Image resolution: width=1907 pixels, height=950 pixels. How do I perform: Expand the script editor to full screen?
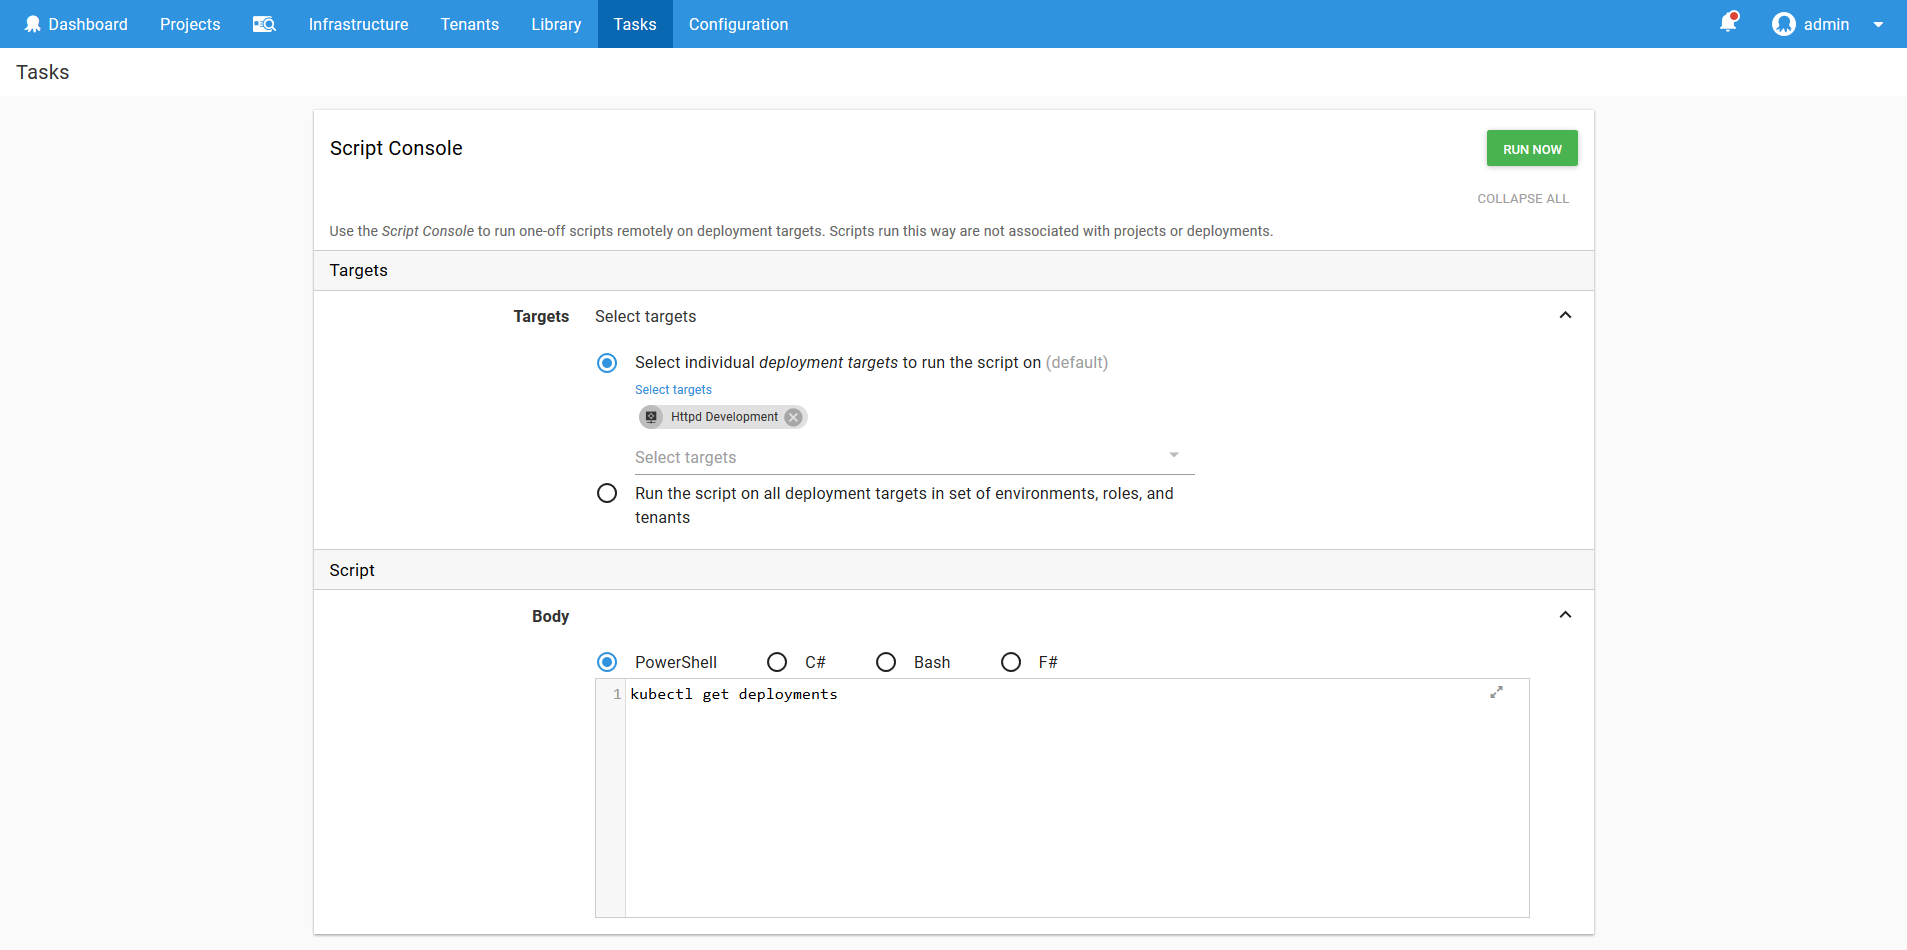(1496, 692)
